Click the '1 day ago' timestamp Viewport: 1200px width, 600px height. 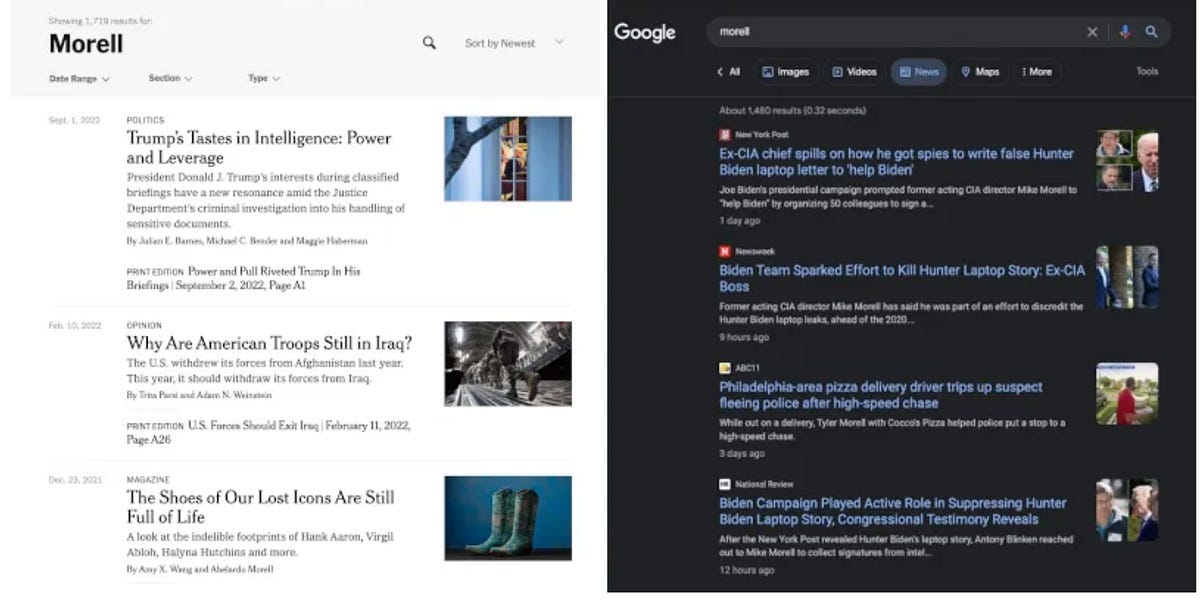coord(739,220)
